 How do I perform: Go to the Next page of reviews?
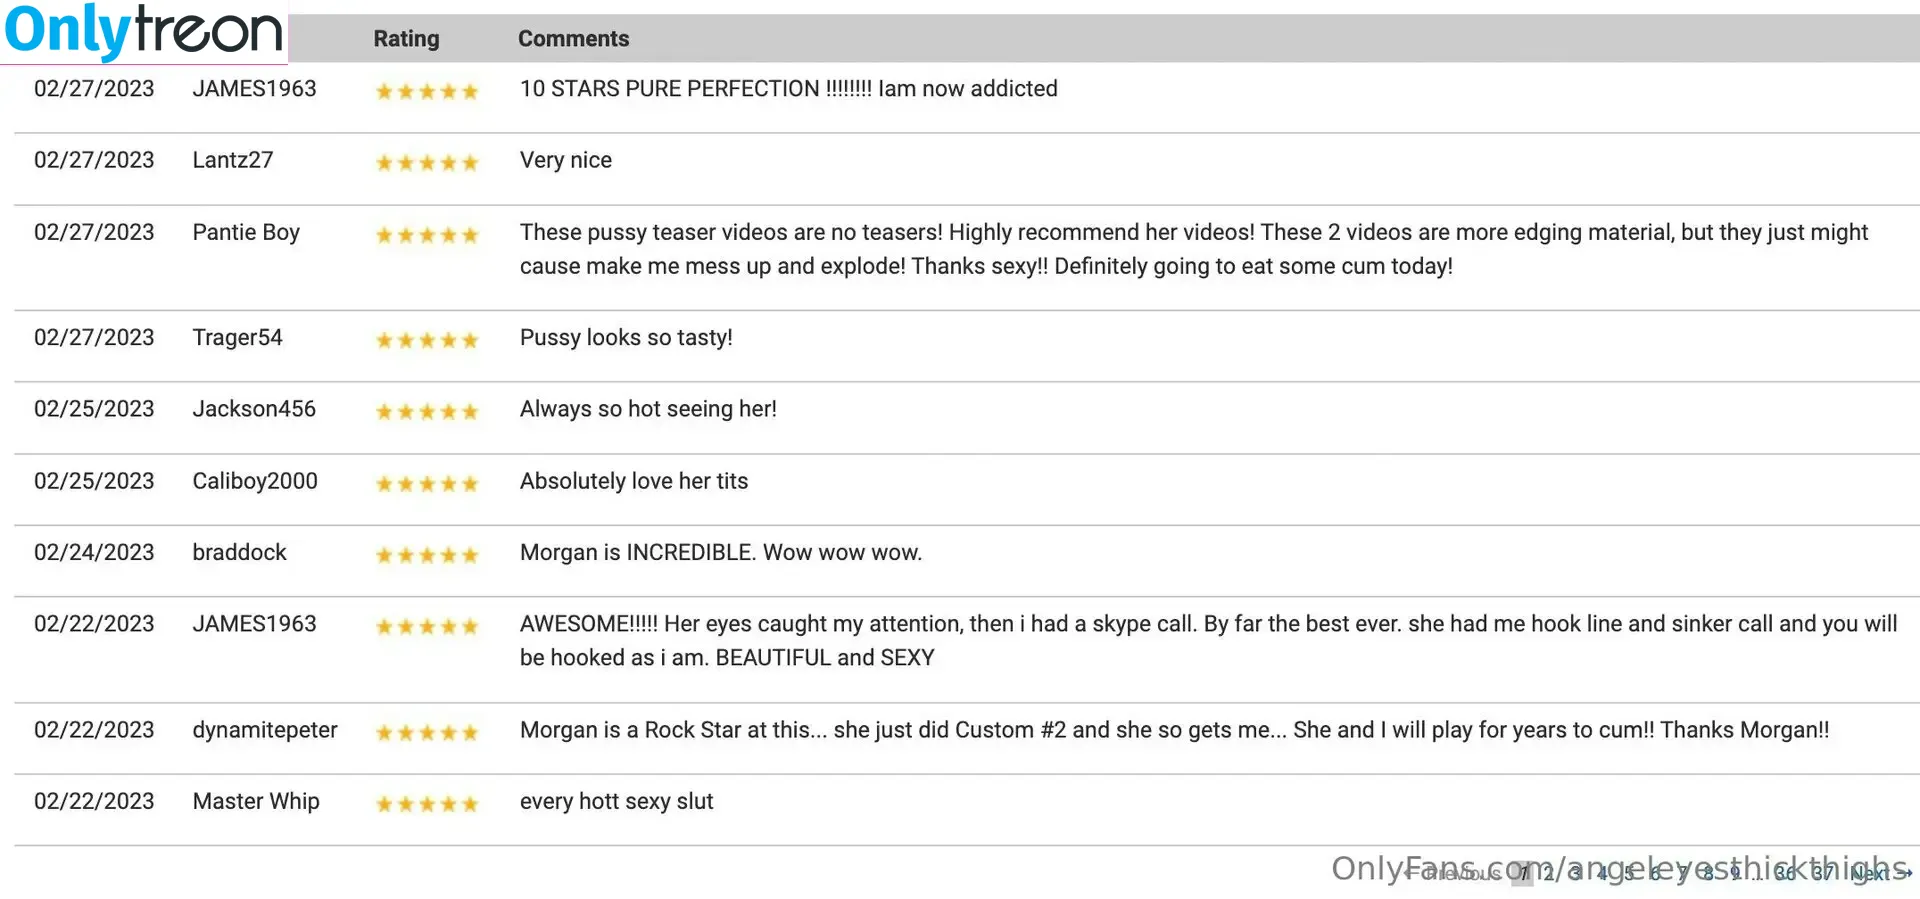pyautogui.click(x=1881, y=873)
